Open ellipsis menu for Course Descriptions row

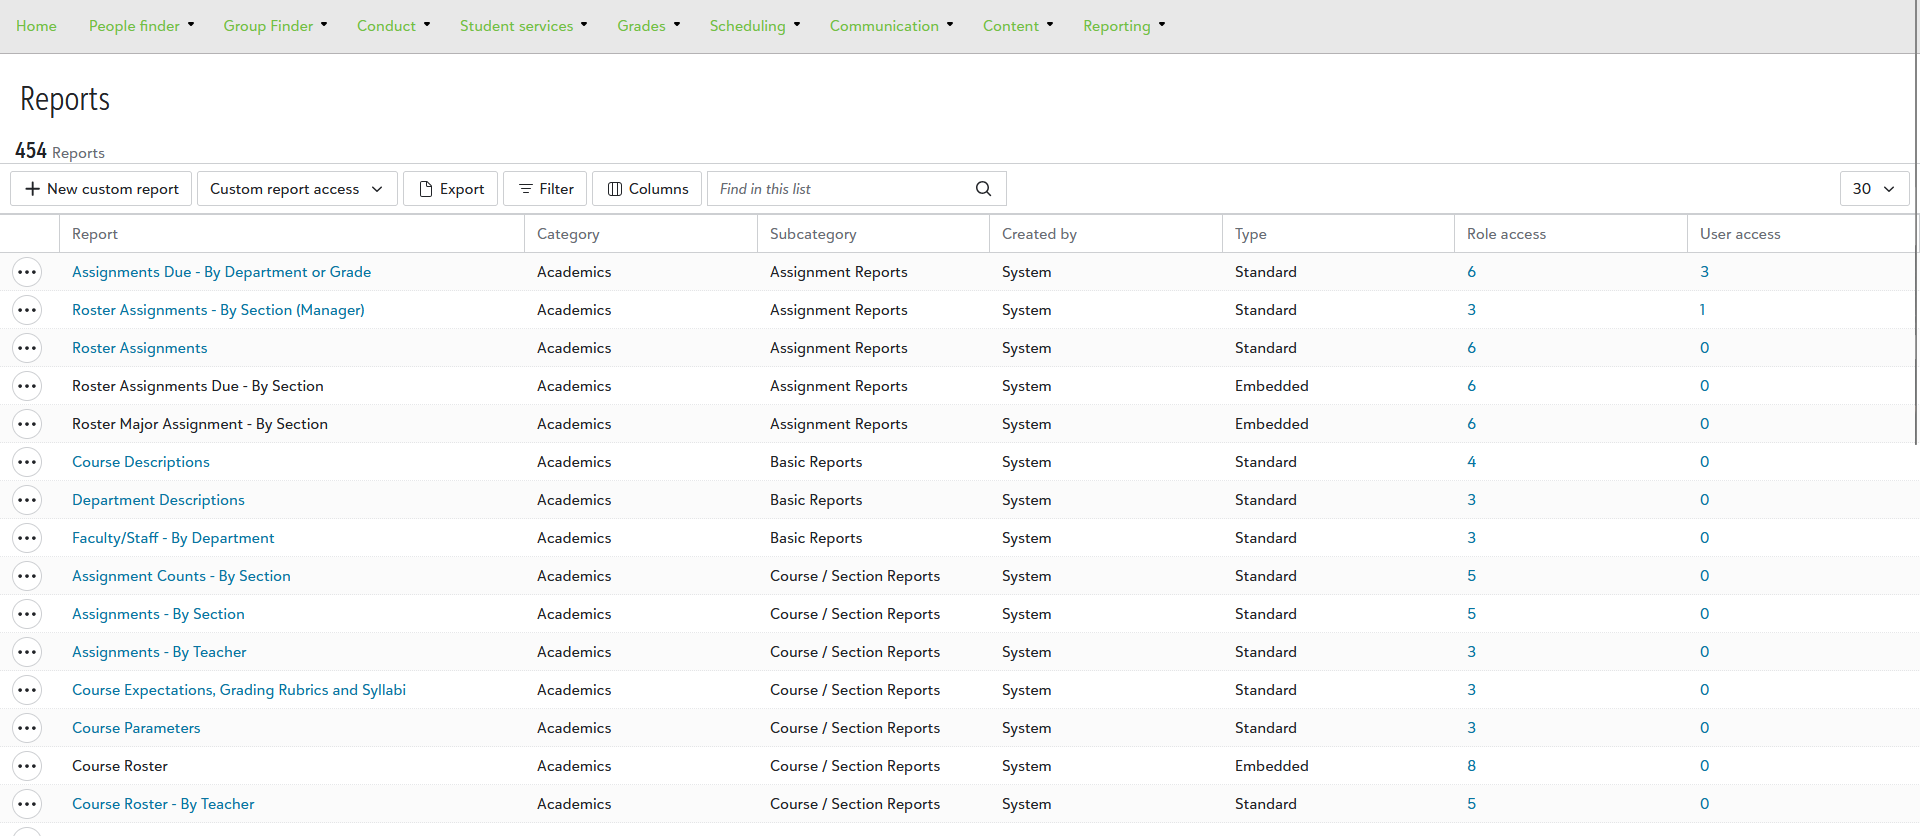click(27, 462)
